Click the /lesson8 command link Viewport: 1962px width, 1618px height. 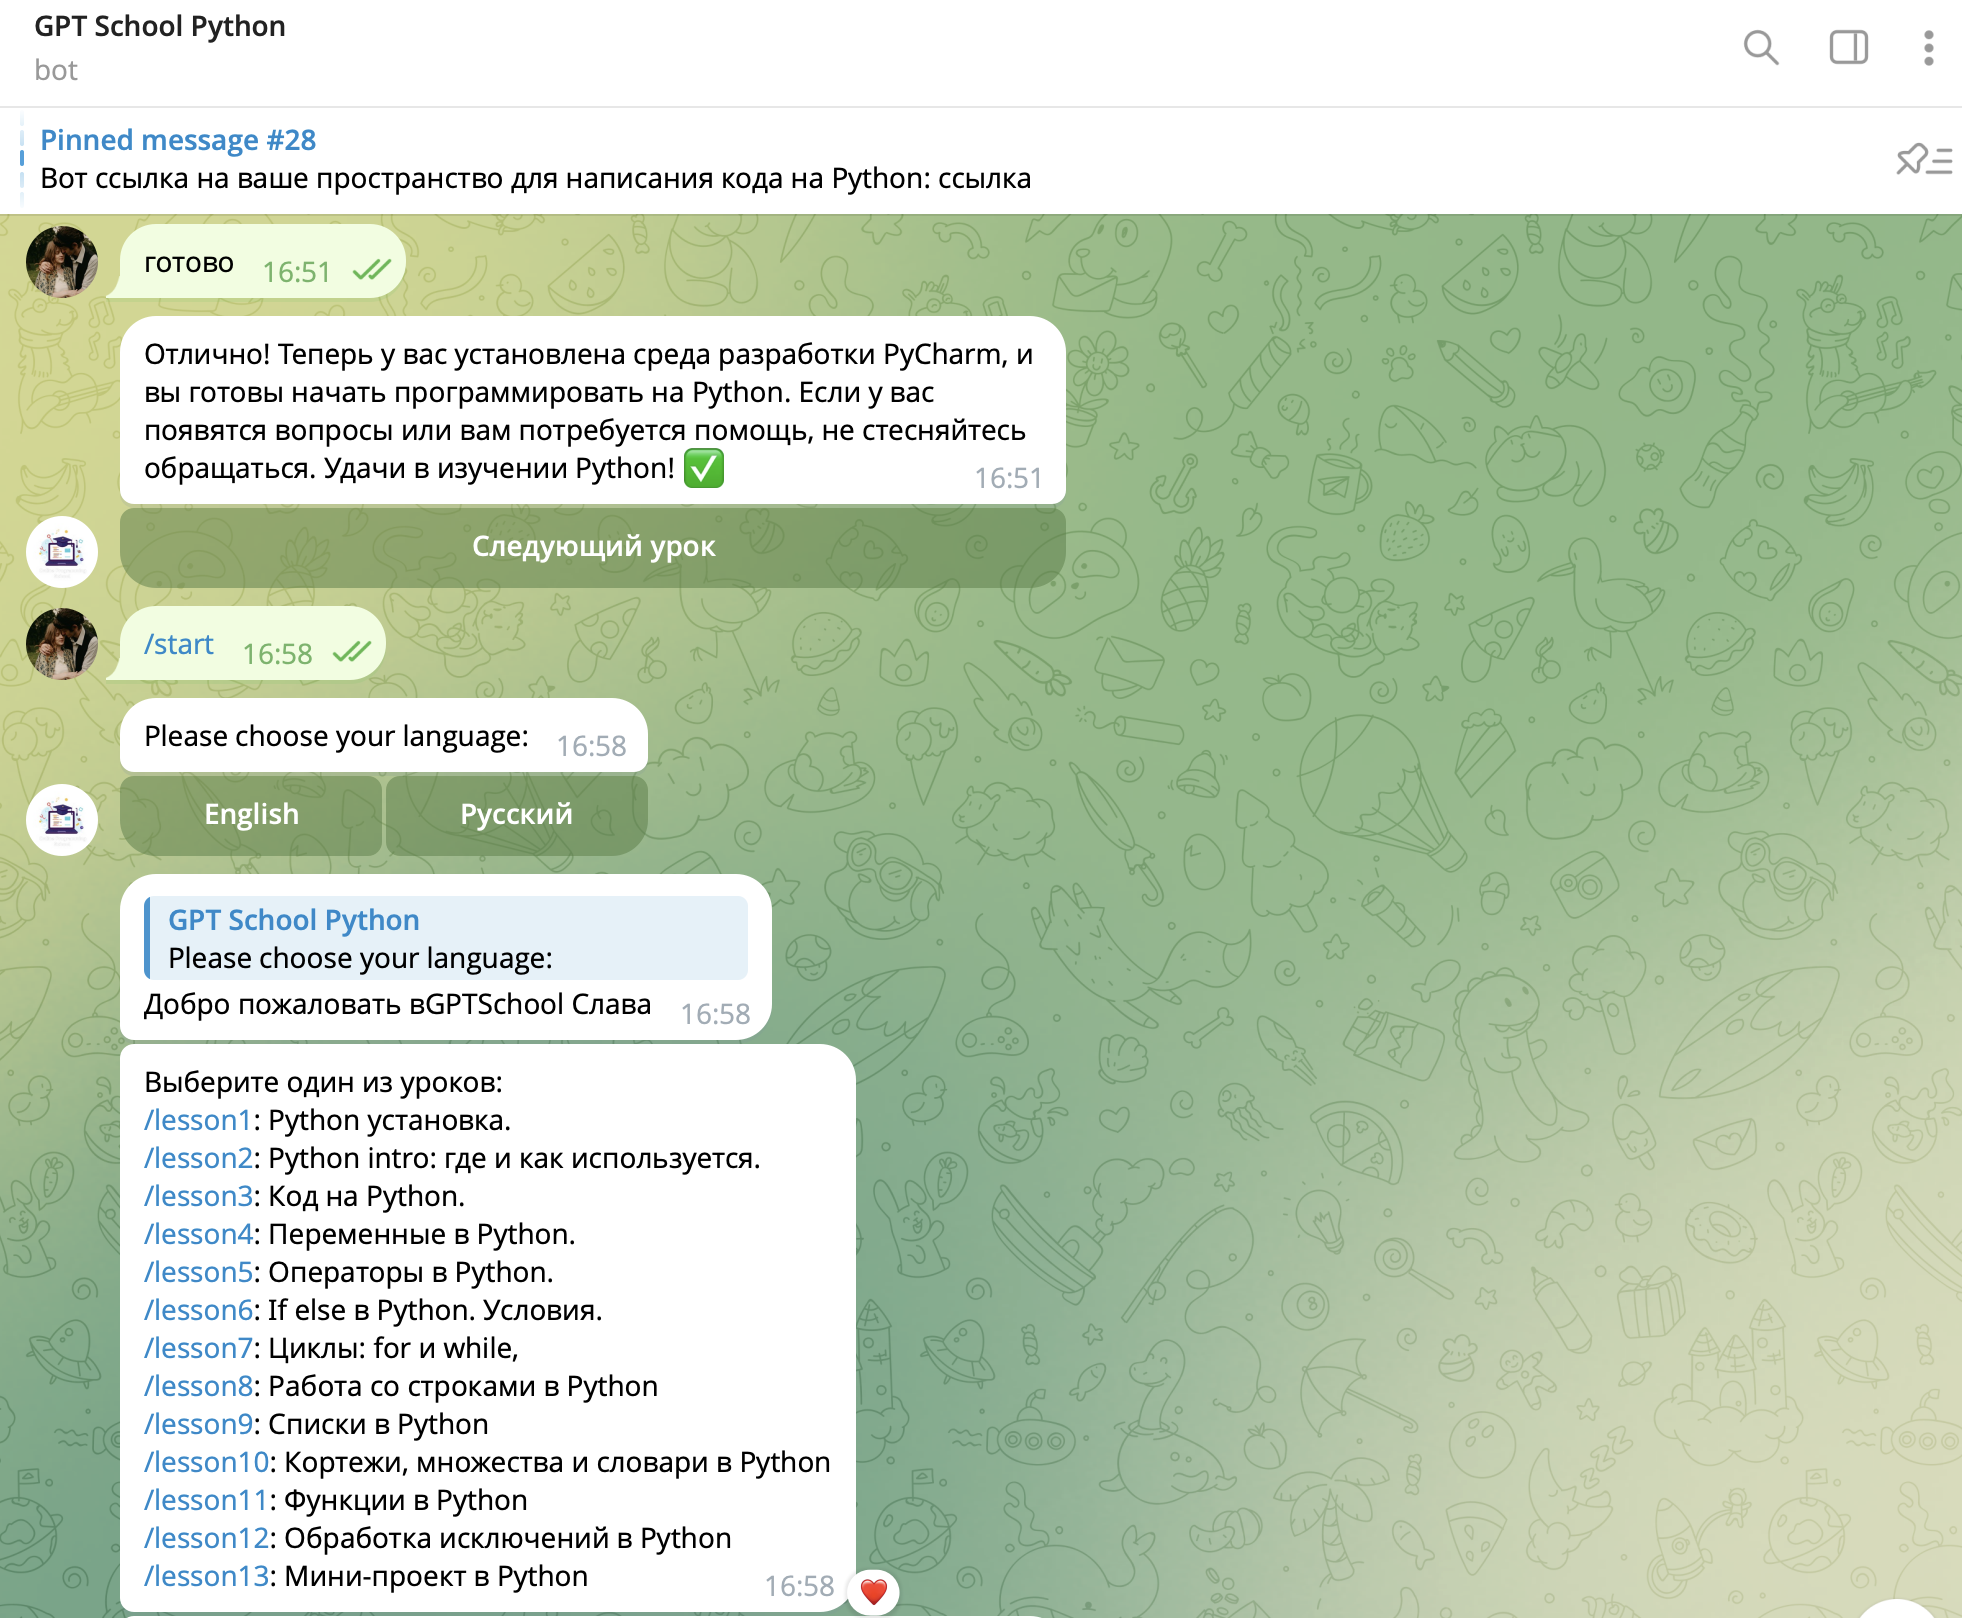198,1386
